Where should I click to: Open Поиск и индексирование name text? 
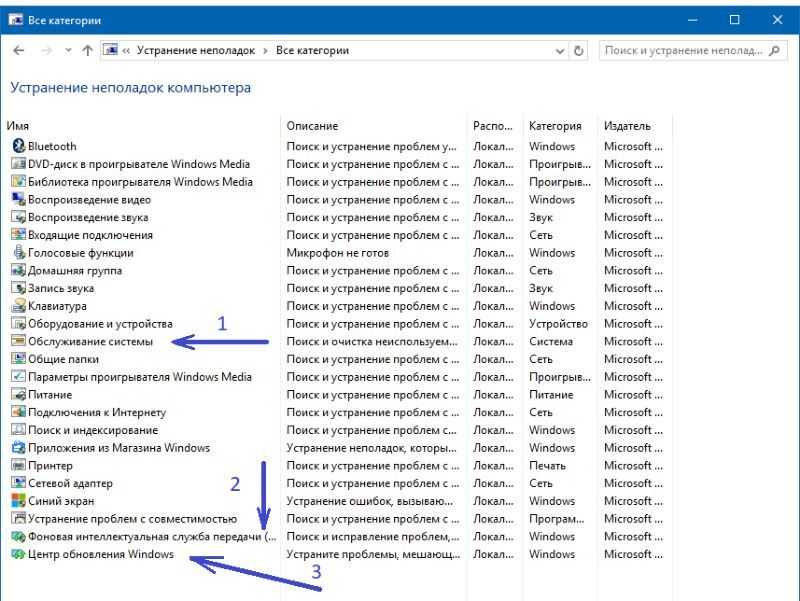point(93,430)
